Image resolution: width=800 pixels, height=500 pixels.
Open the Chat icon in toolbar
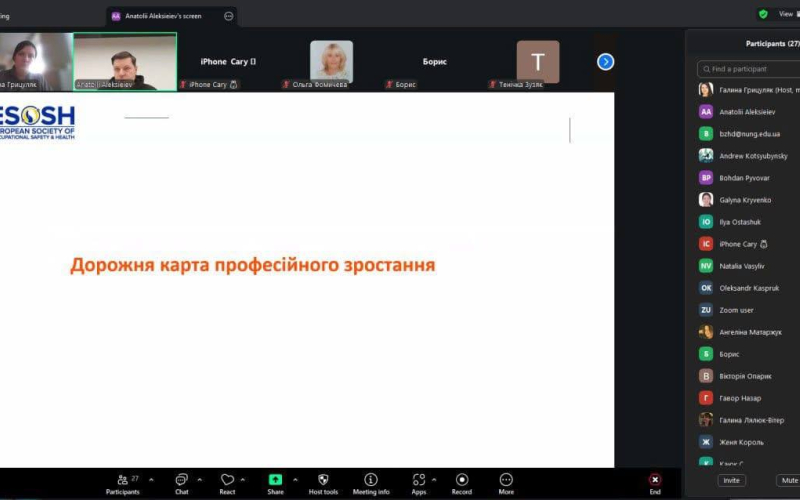181,480
